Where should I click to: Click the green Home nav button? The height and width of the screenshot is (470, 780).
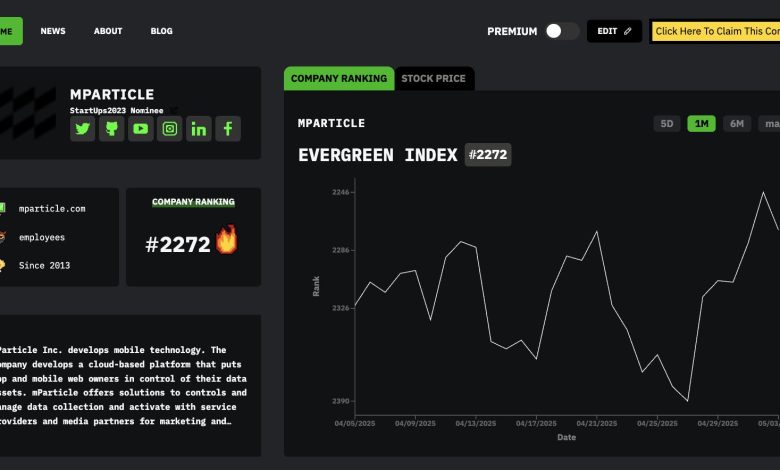point(10,31)
